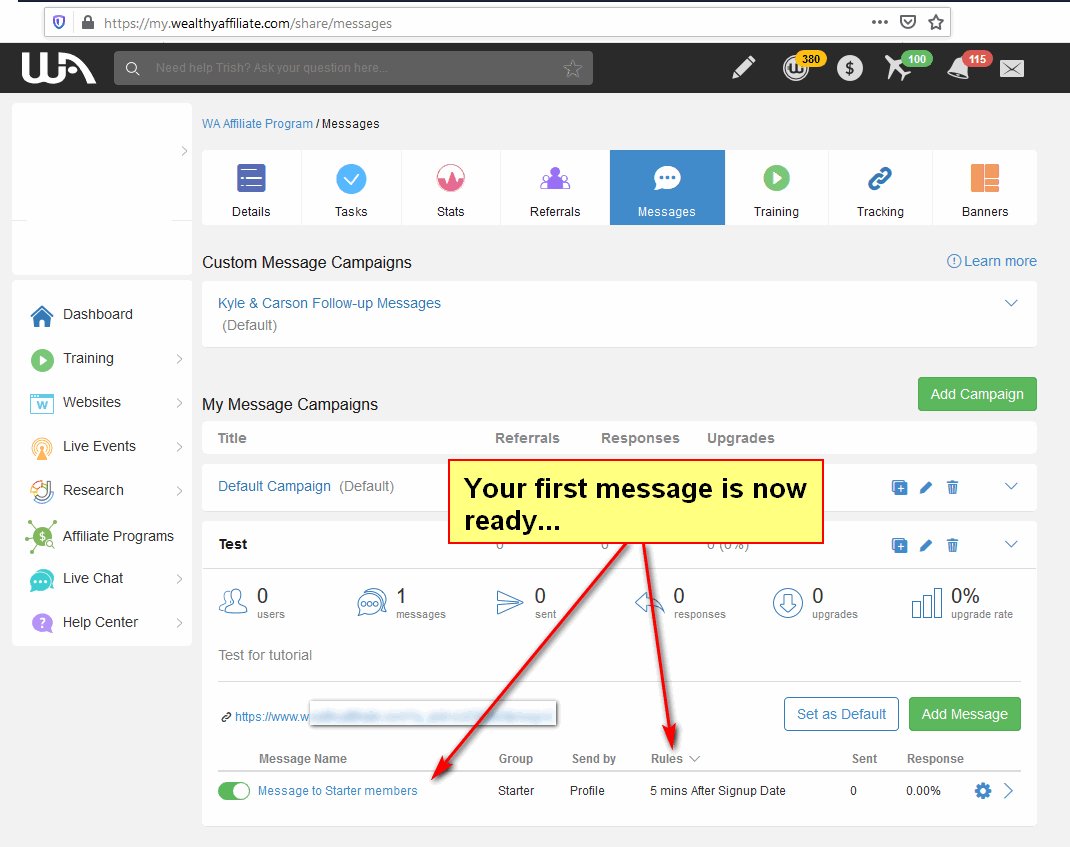
Task: Disable the Message to Starter members toggle
Action: [234, 790]
